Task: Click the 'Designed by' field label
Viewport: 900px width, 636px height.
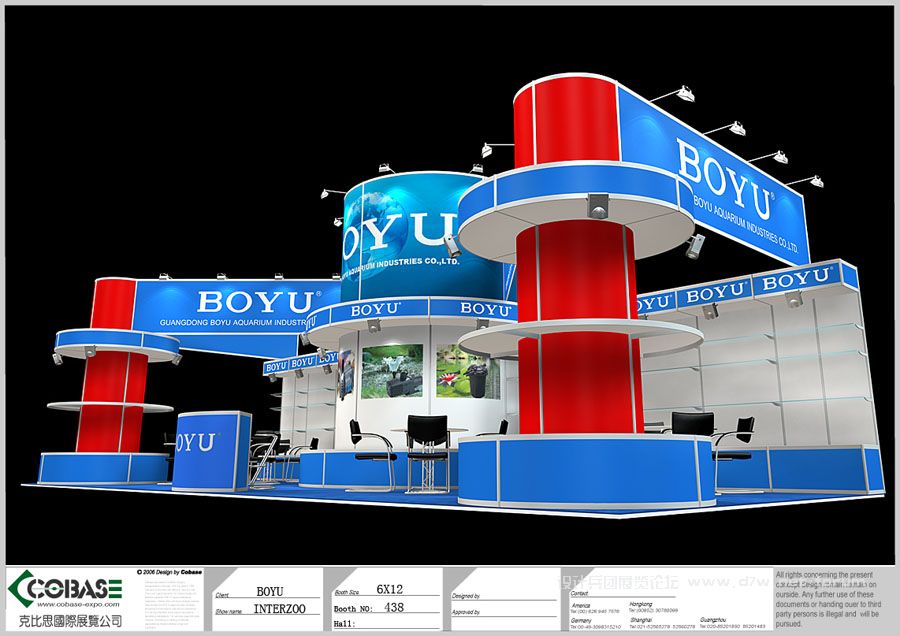Action: (465, 596)
